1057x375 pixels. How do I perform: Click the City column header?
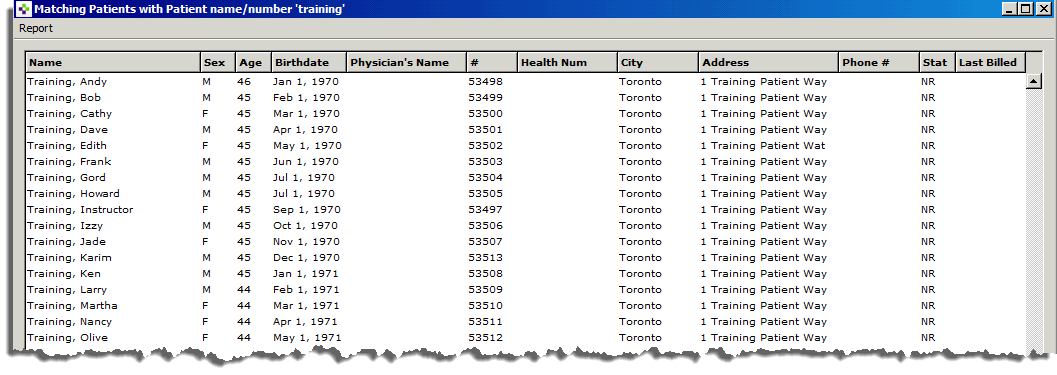658,62
